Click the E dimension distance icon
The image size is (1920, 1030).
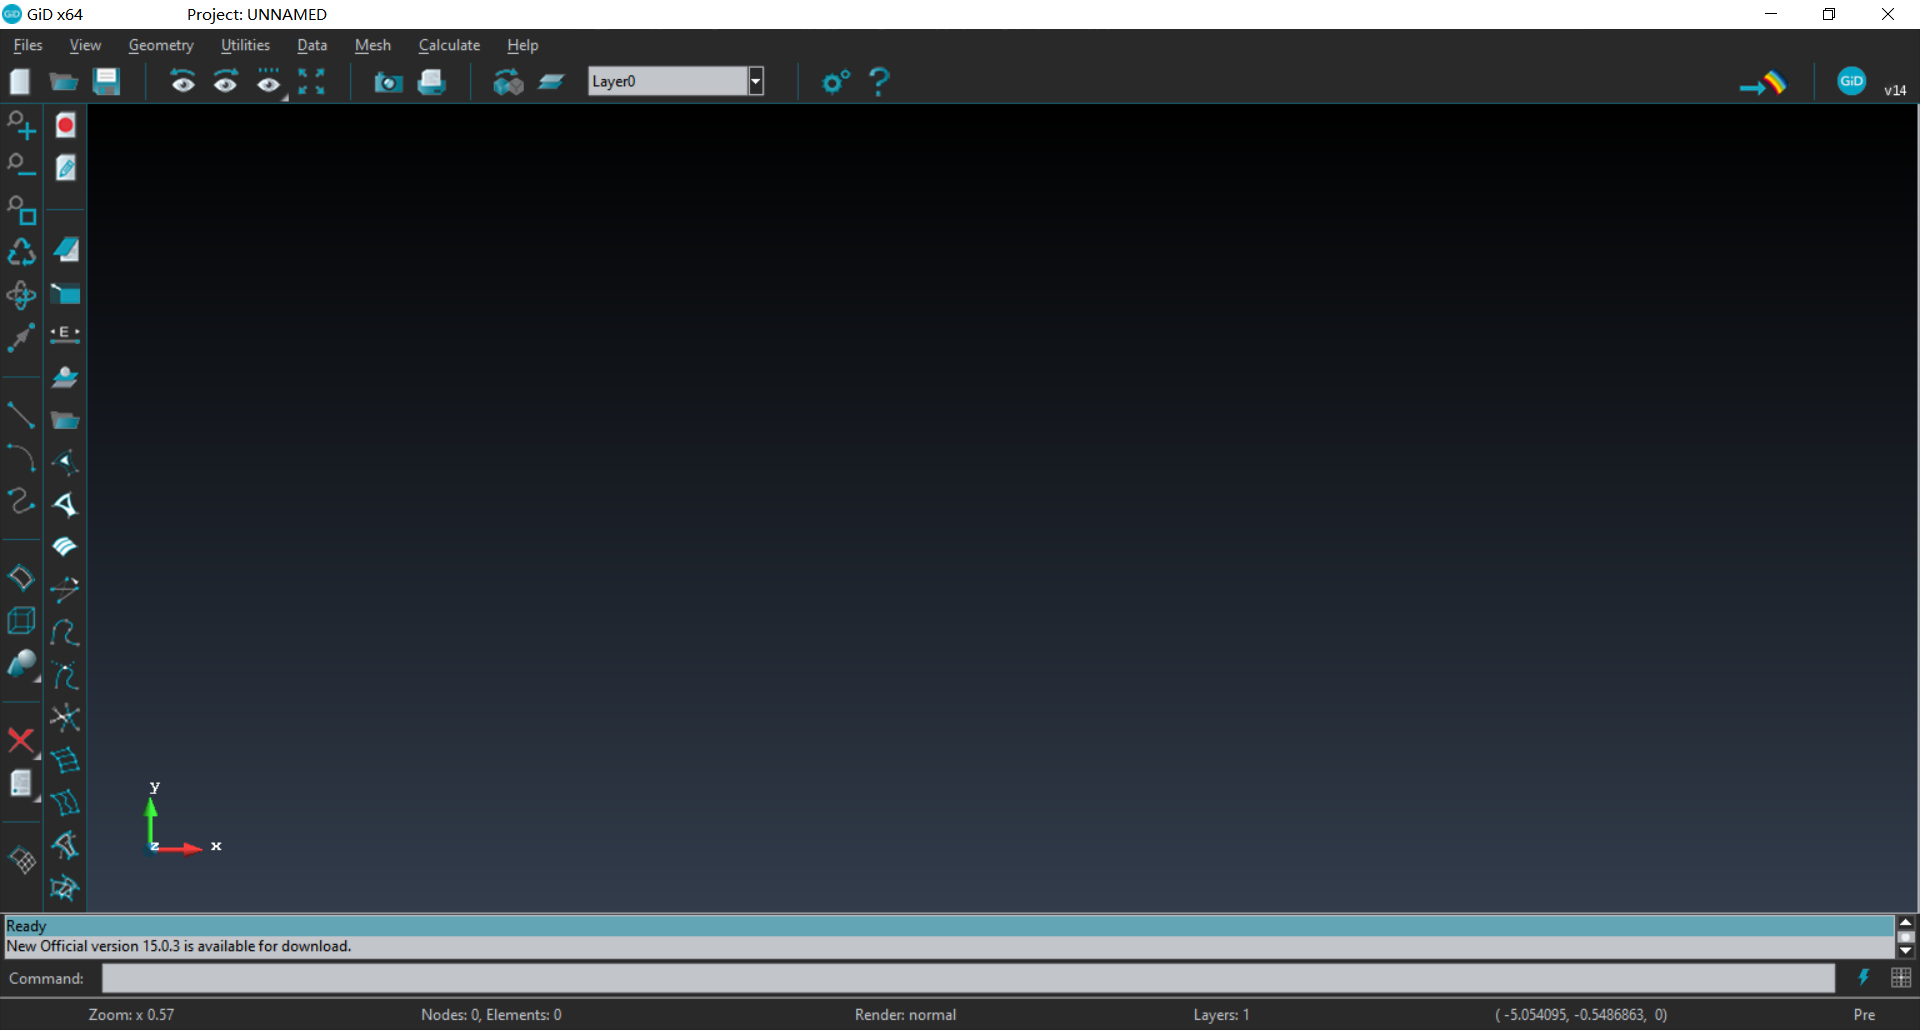pos(65,334)
